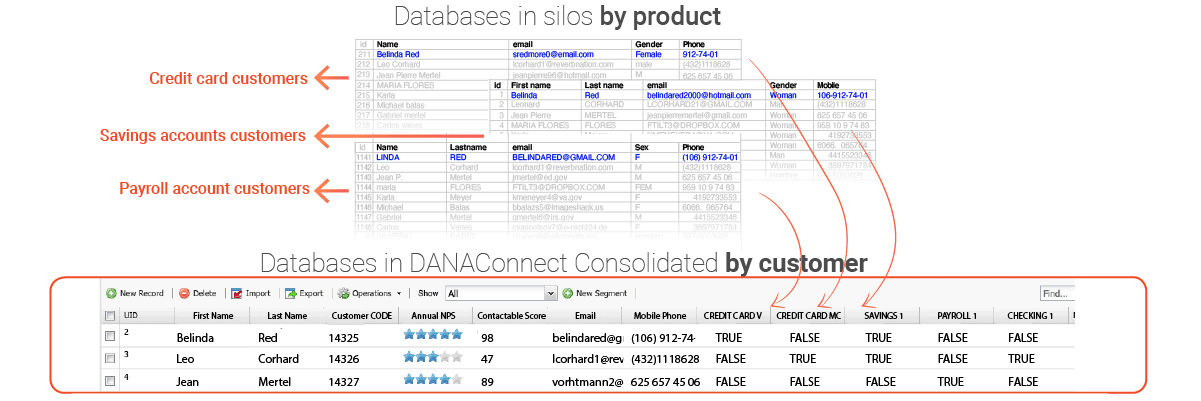Screen dimensions: 1201x401
Task: Click the Customer CODE column header
Action: pyautogui.click(x=362, y=316)
